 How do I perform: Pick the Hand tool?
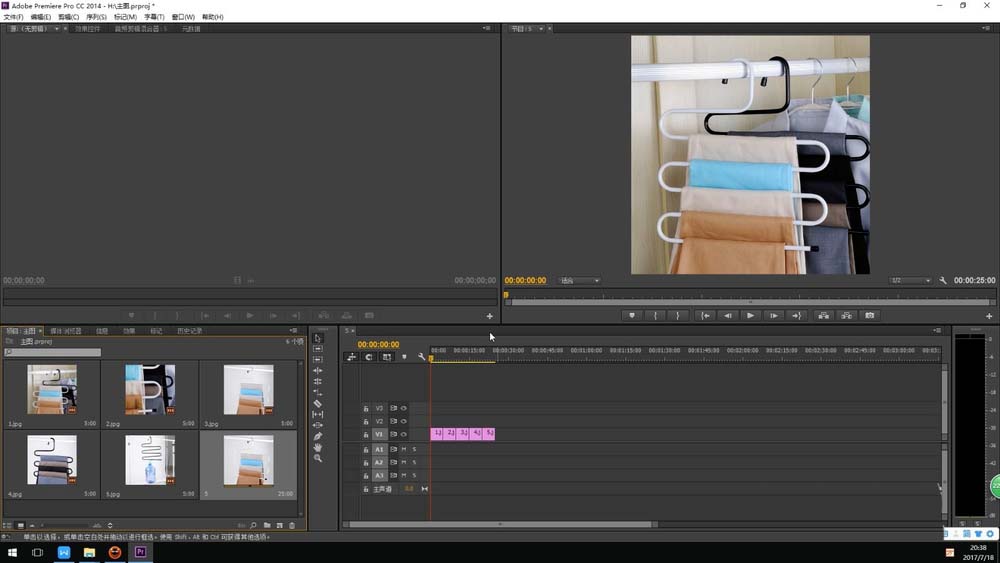tap(318, 447)
